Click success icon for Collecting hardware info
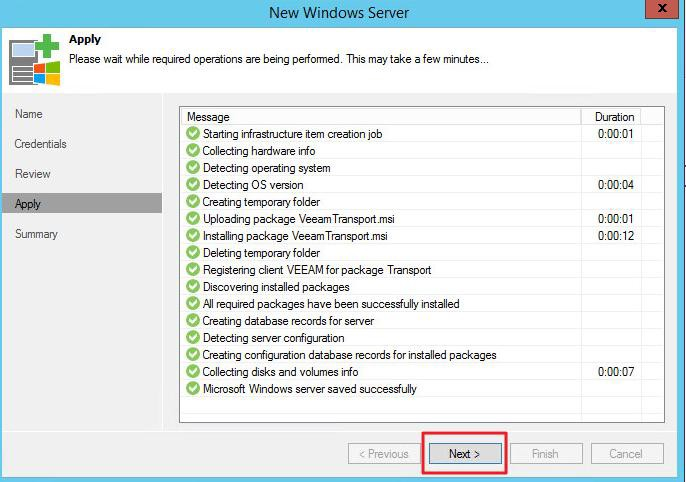Screen dimensions: 686x482 [193, 150]
